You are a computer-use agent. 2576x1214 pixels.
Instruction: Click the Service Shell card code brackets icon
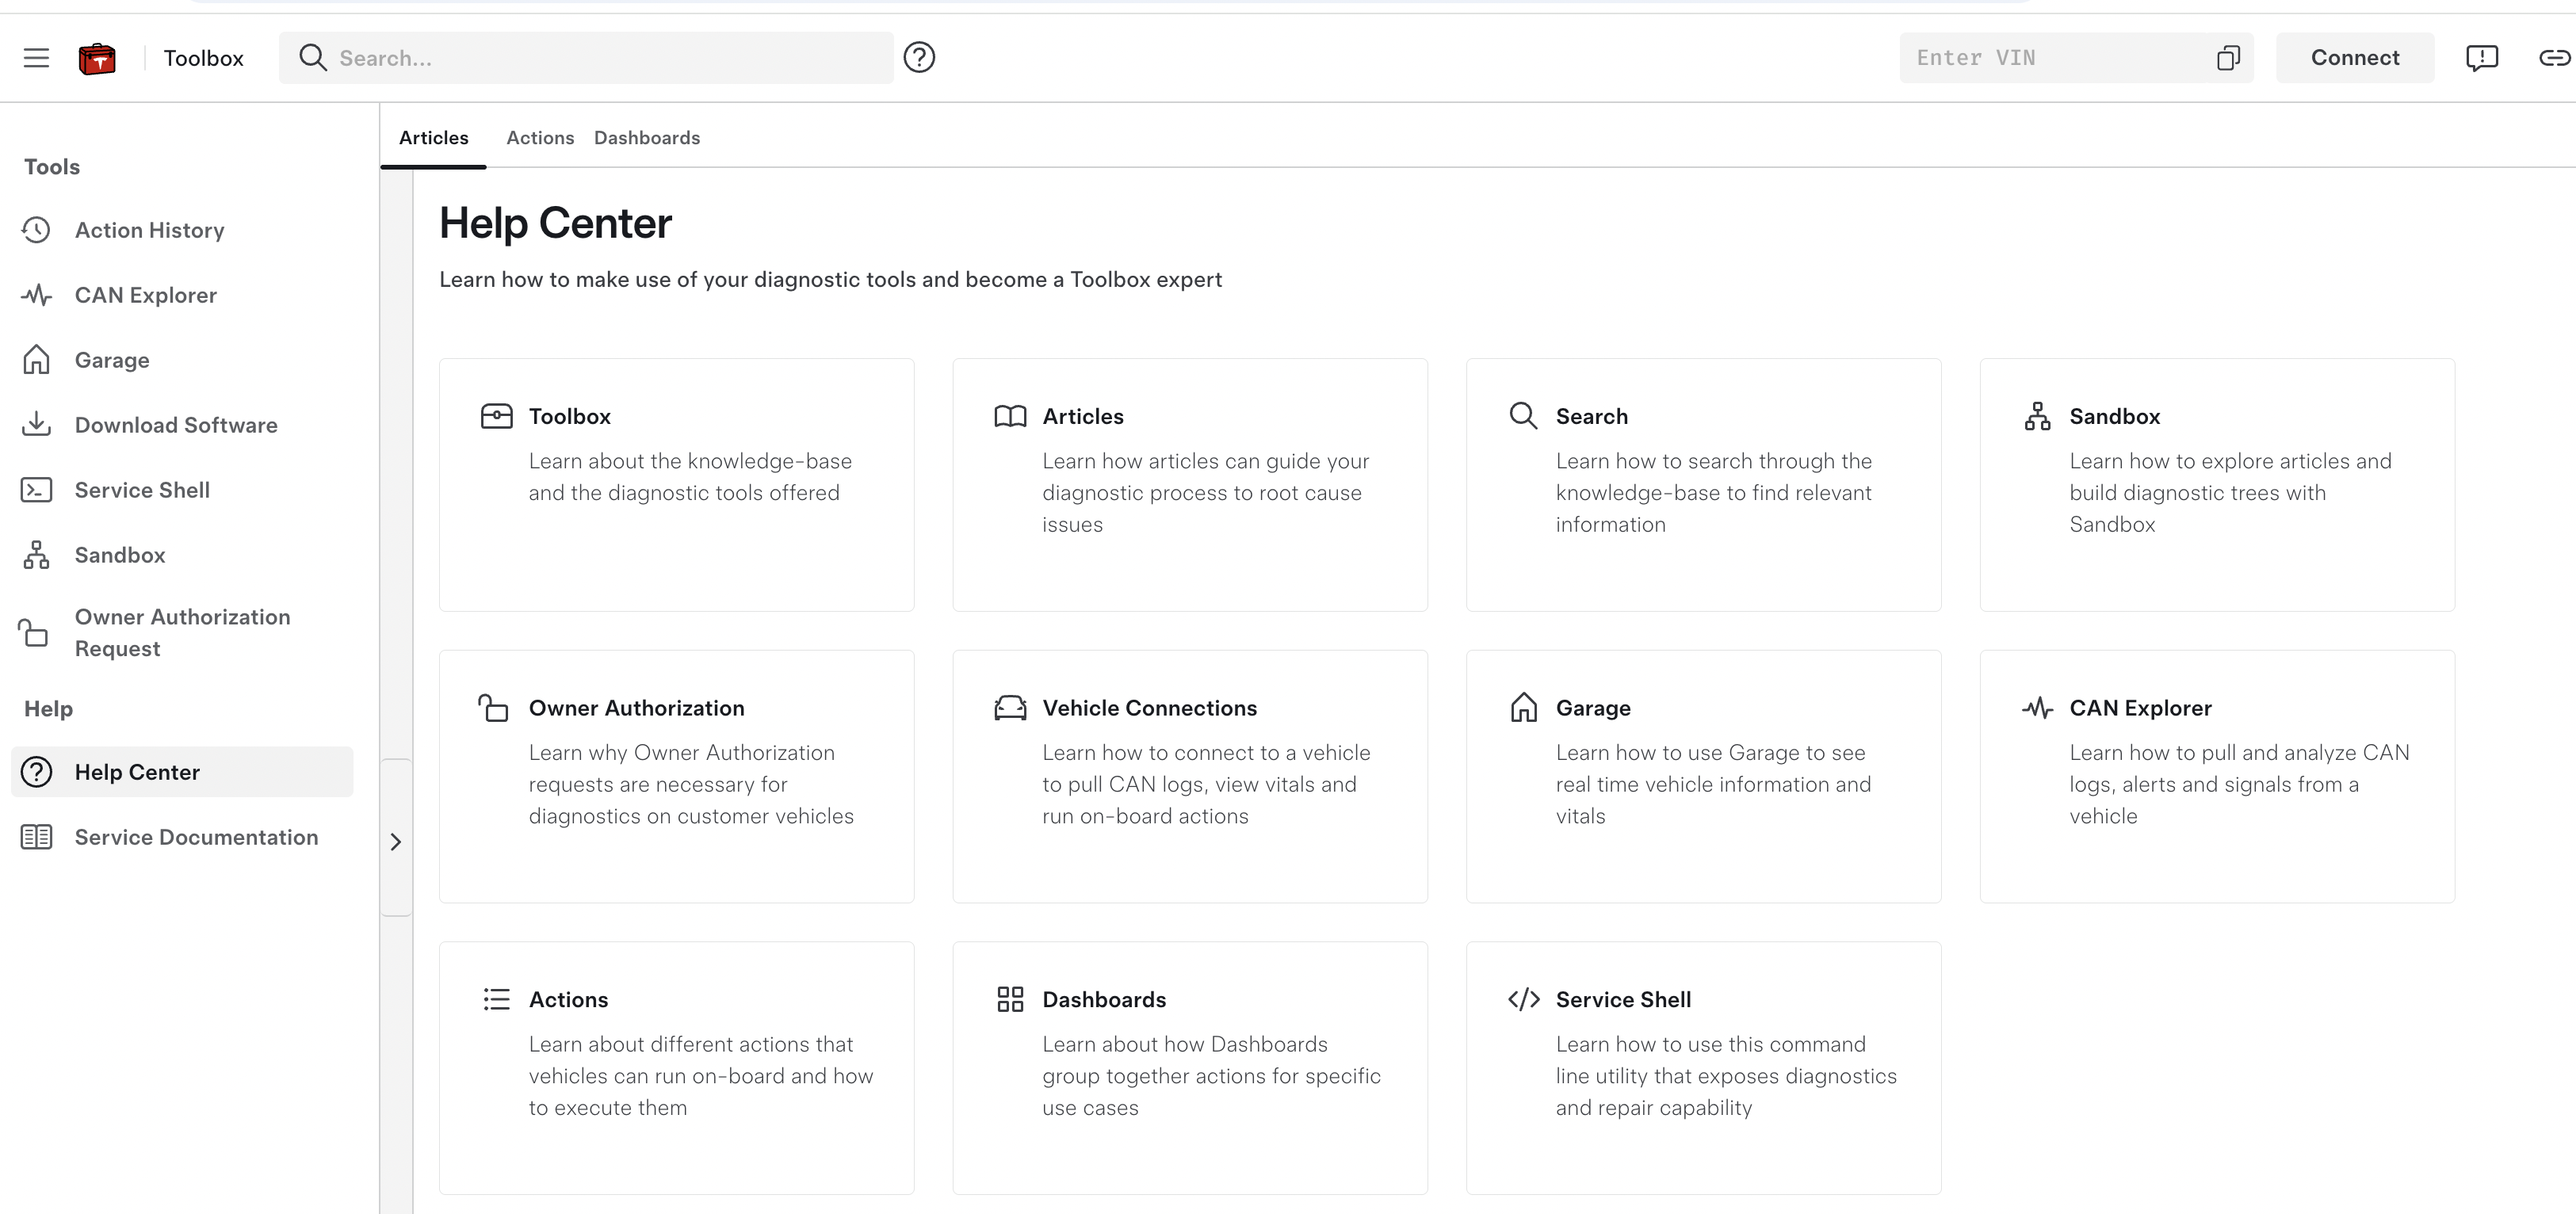(1523, 999)
